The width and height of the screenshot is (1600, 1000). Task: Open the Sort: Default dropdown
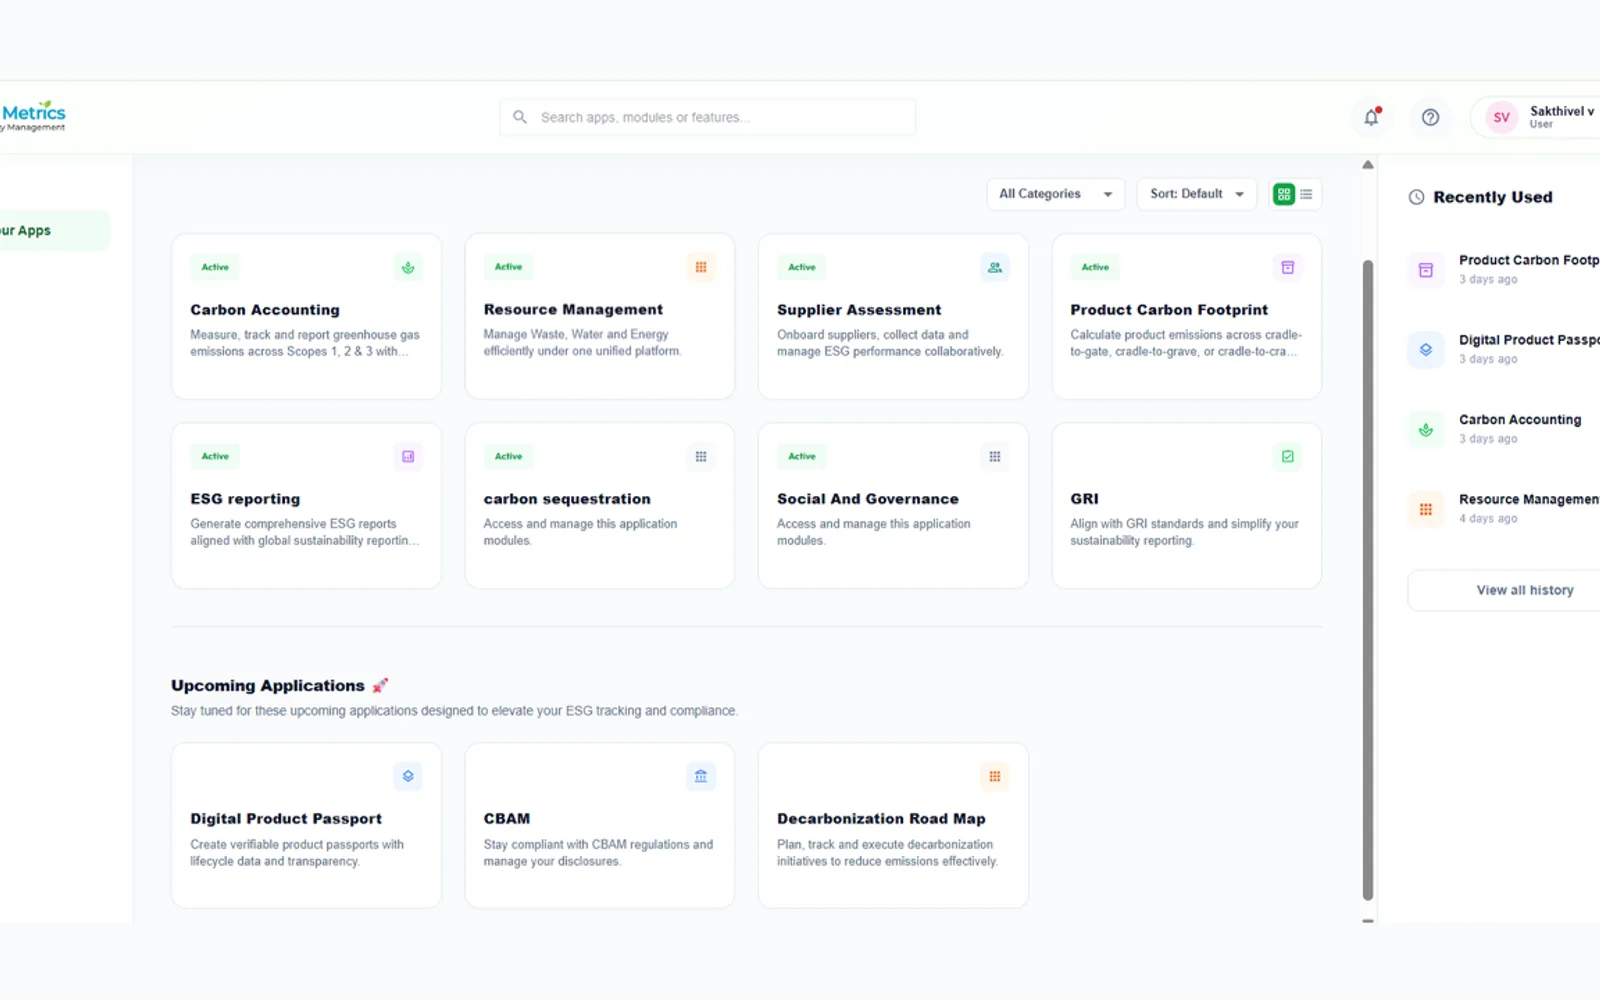[1196, 194]
